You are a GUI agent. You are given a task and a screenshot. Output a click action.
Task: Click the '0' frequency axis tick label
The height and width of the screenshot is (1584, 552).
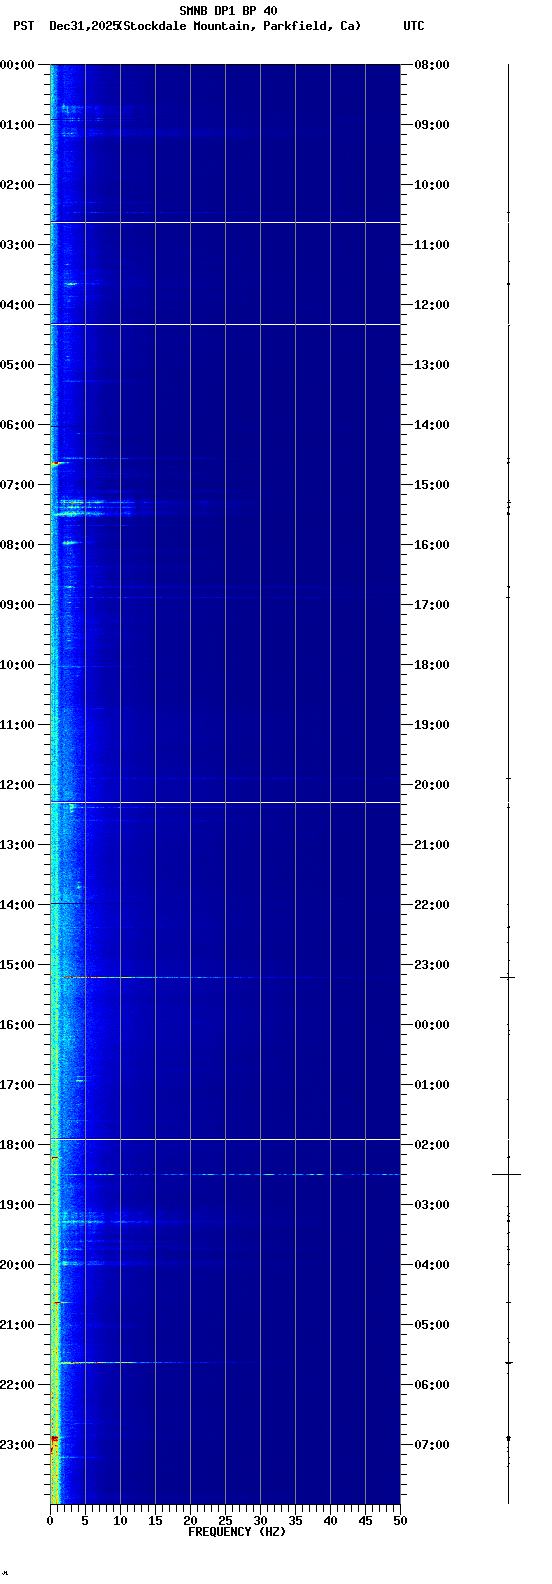[50, 1521]
